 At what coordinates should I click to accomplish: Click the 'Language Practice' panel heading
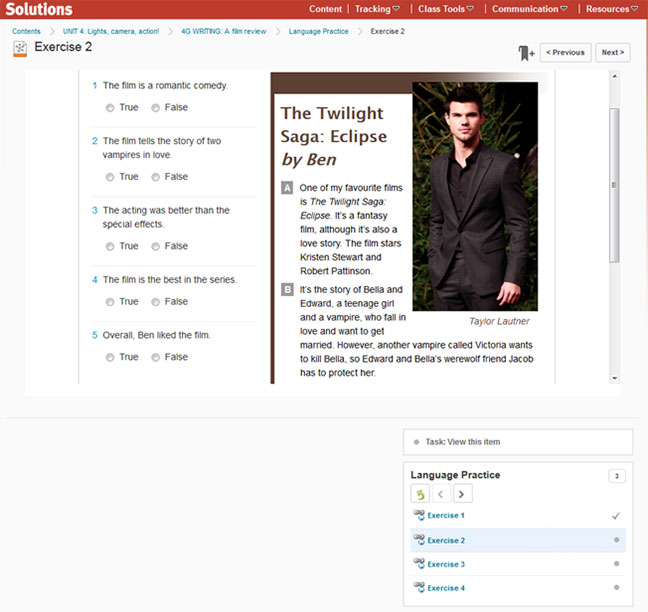(x=455, y=475)
